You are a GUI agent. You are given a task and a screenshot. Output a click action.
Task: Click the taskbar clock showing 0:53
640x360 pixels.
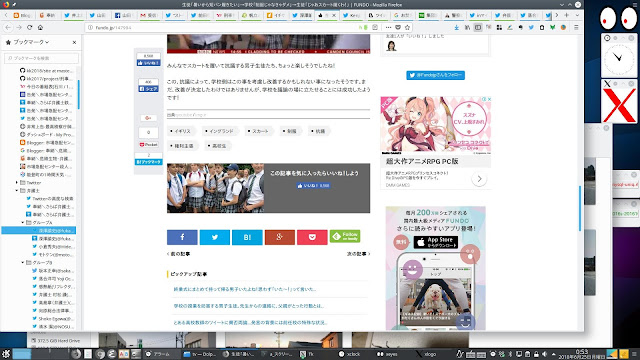coord(582,354)
